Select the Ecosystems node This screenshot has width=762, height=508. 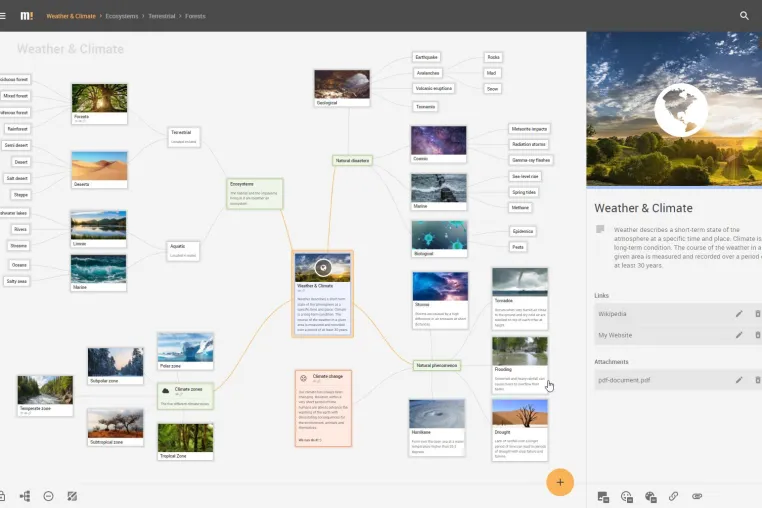point(255,193)
